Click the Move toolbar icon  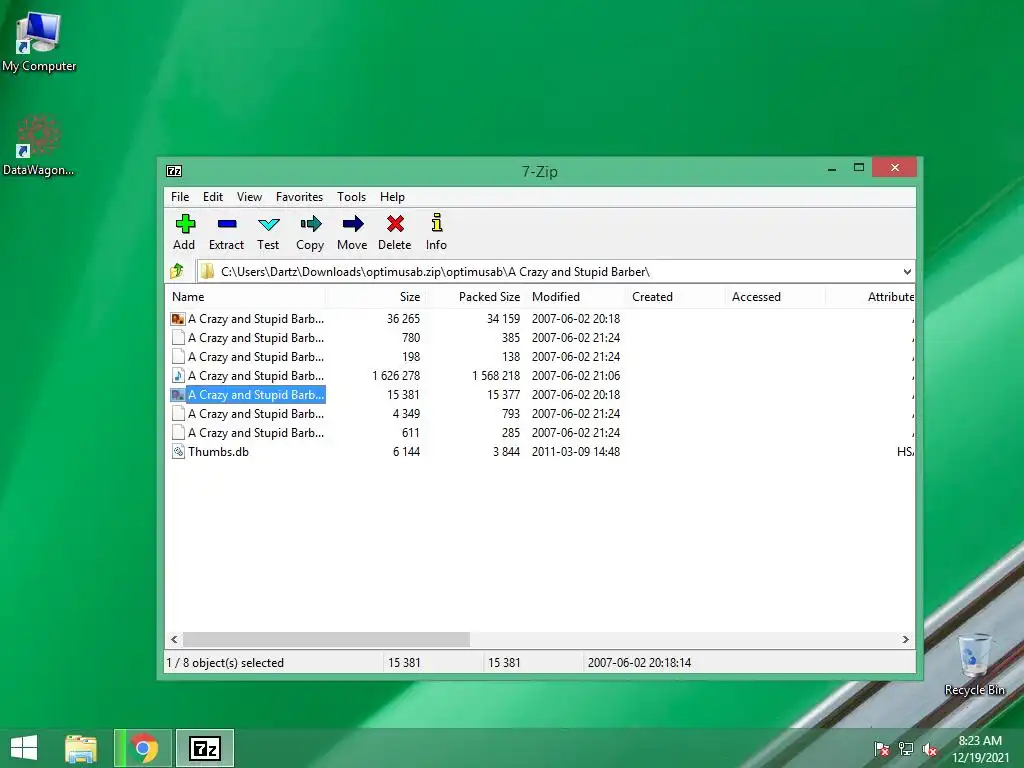click(x=353, y=224)
